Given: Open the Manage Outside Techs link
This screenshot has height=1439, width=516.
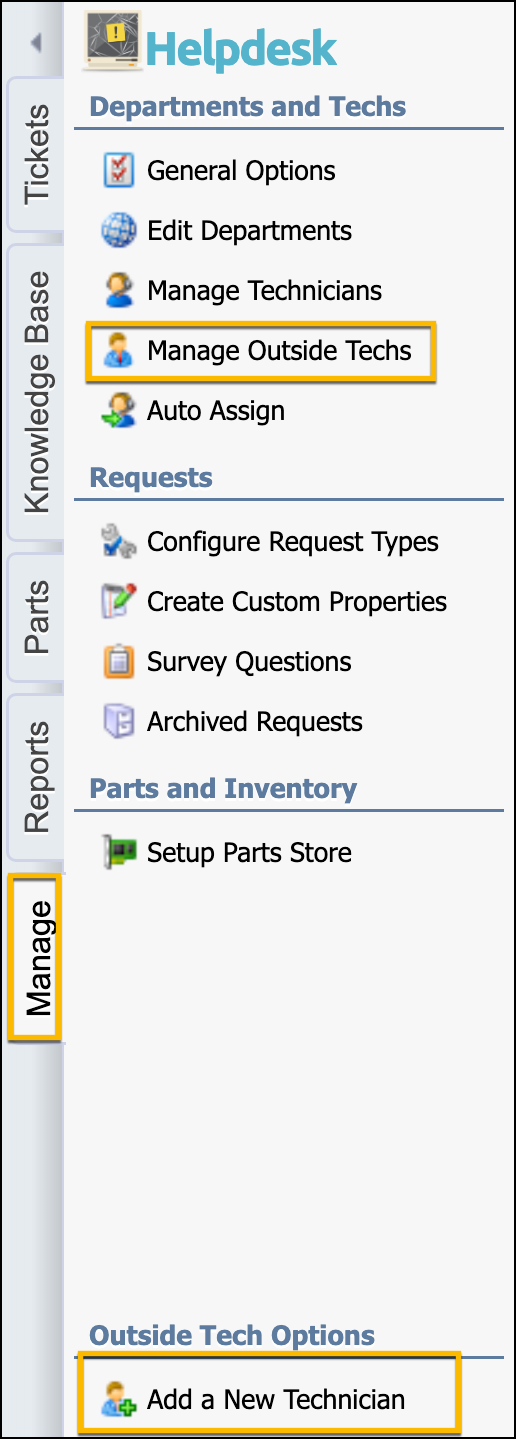Looking at the screenshot, I should (279, 351).
